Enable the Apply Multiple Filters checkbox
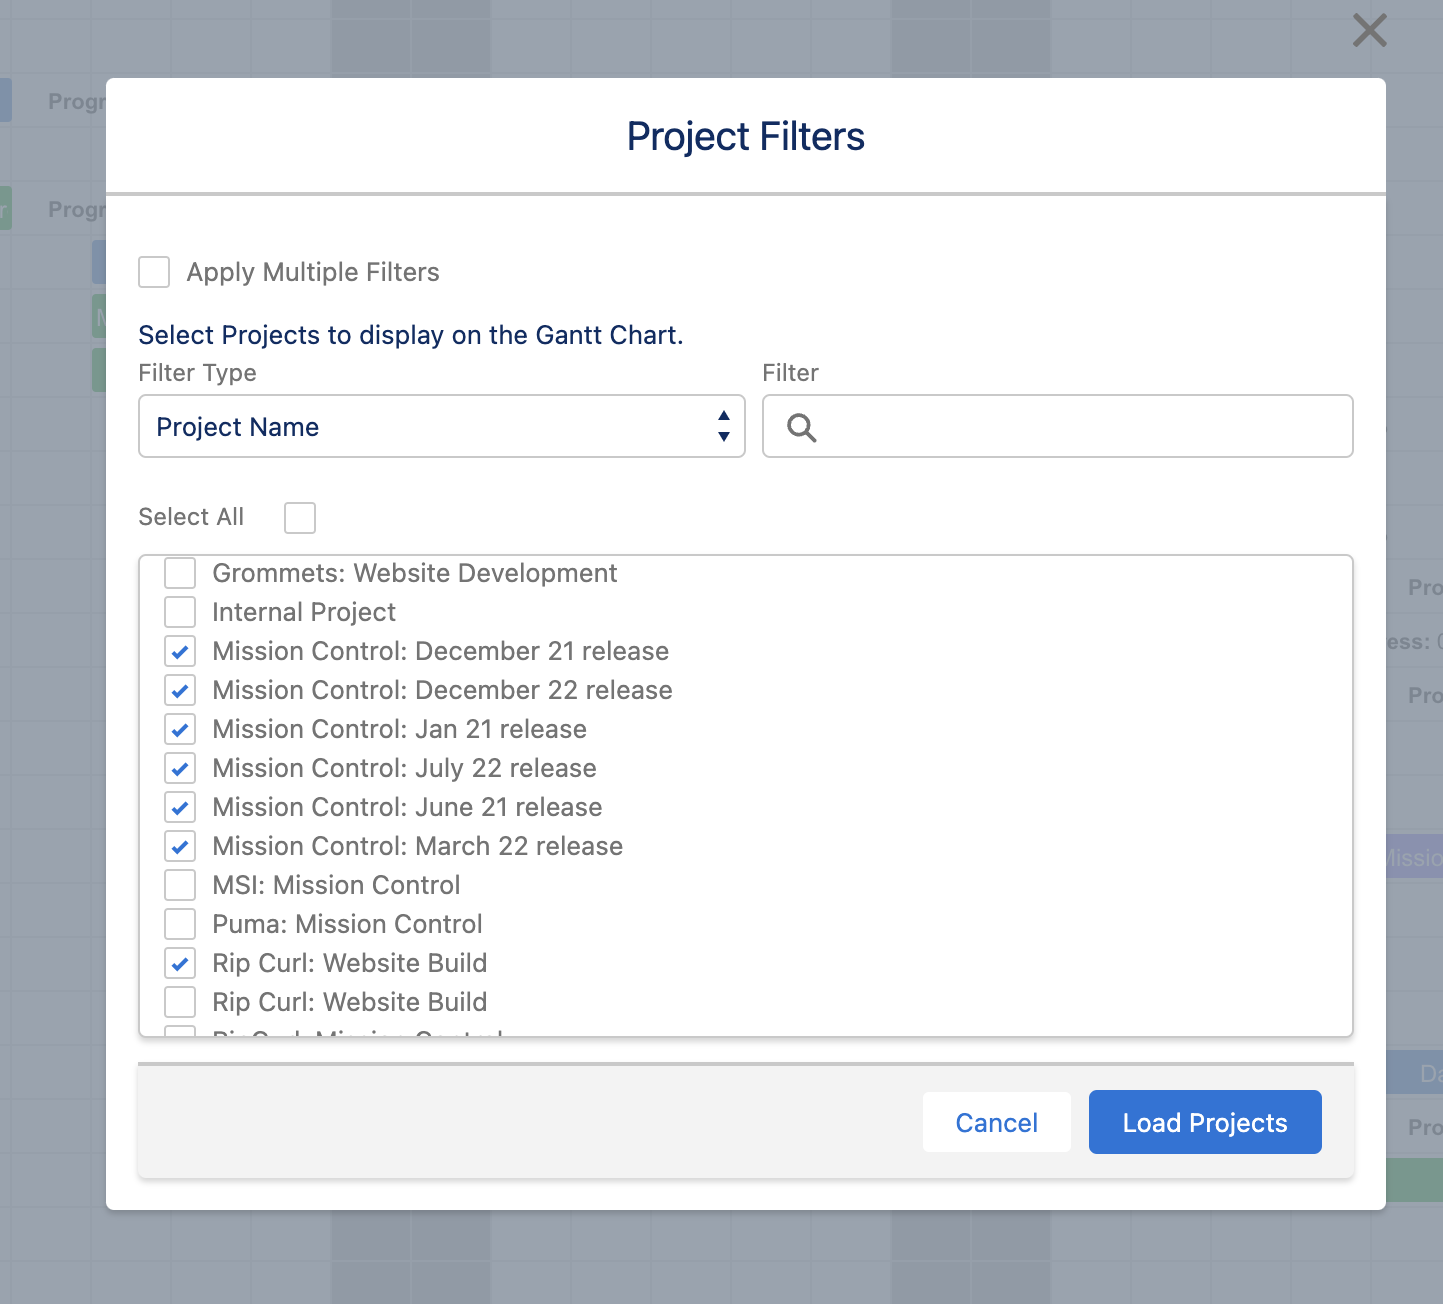This screenshot has width=1443, height=1304. tap(154, 271)
